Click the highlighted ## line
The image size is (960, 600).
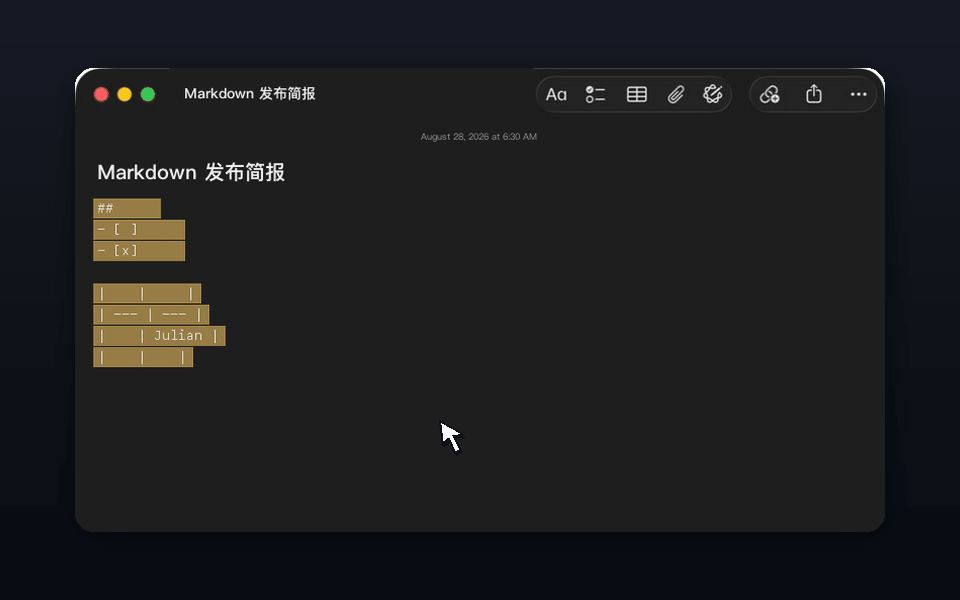click(x=127, y=208)
